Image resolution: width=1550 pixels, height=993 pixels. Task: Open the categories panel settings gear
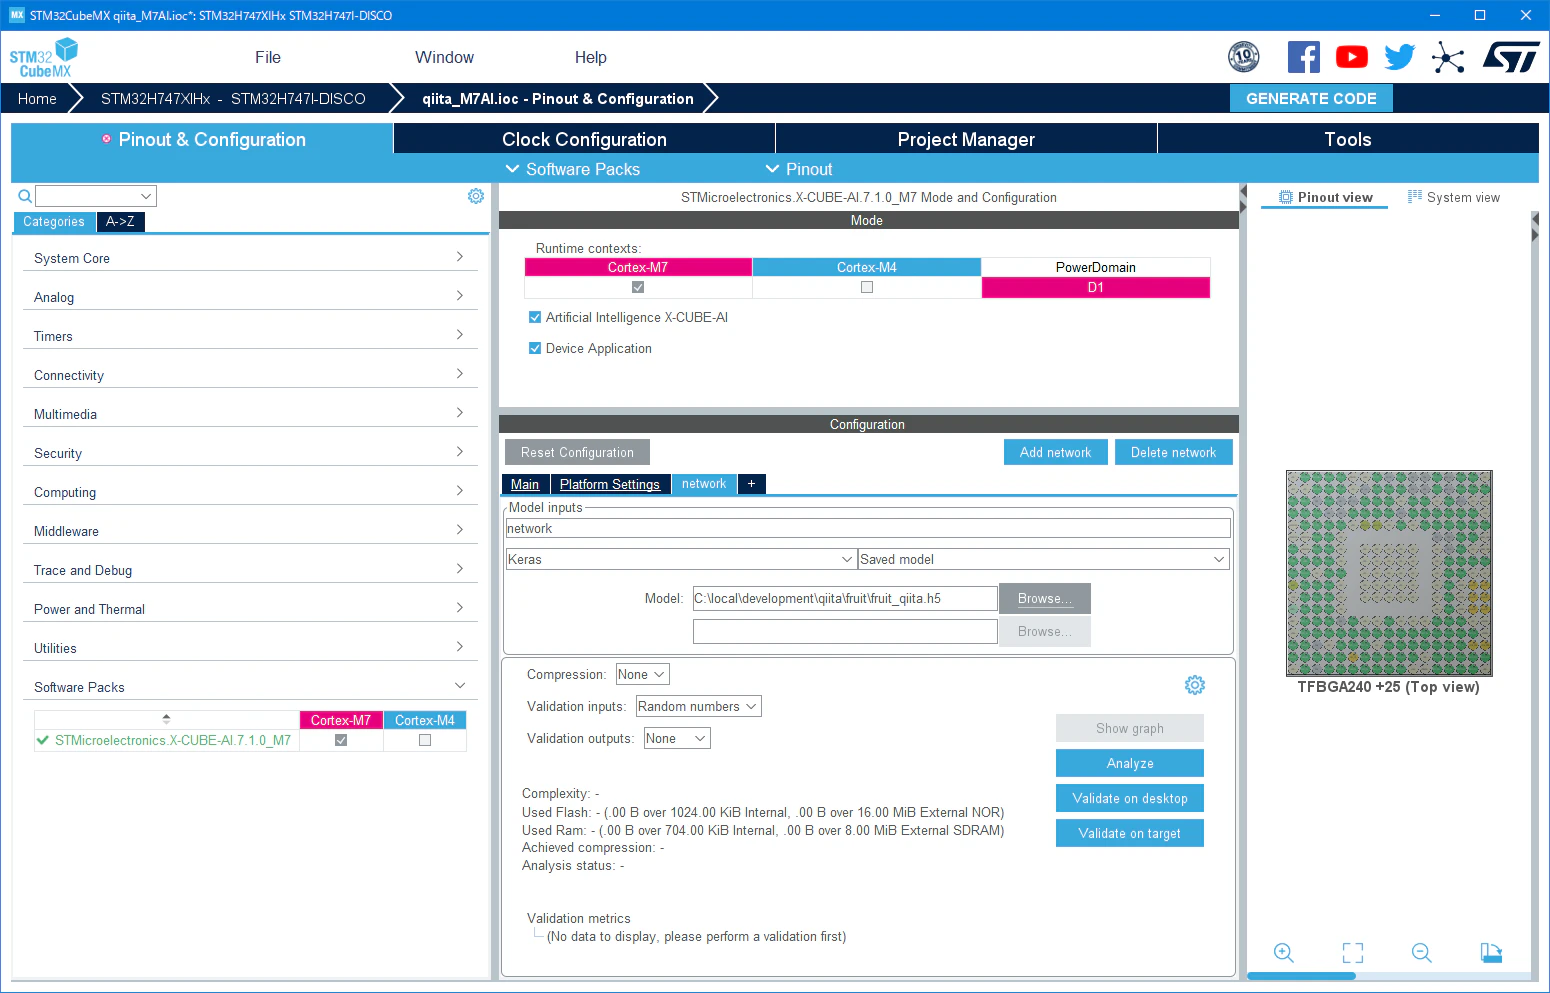coord(476,196)
